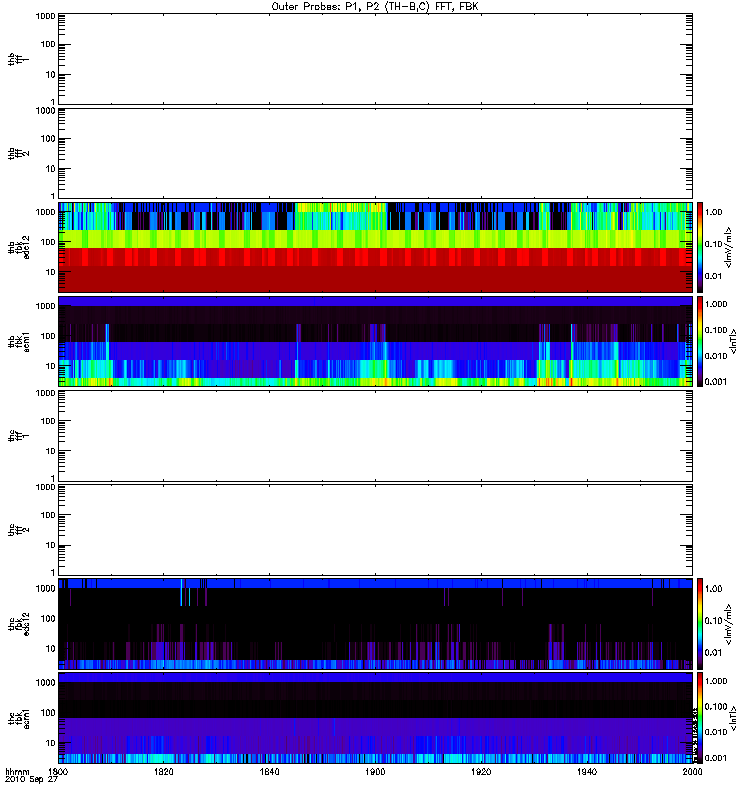Click the color bar beside thb fbk scm1
This screenshot has height=800, width=750.
click(x=700, y=341)
